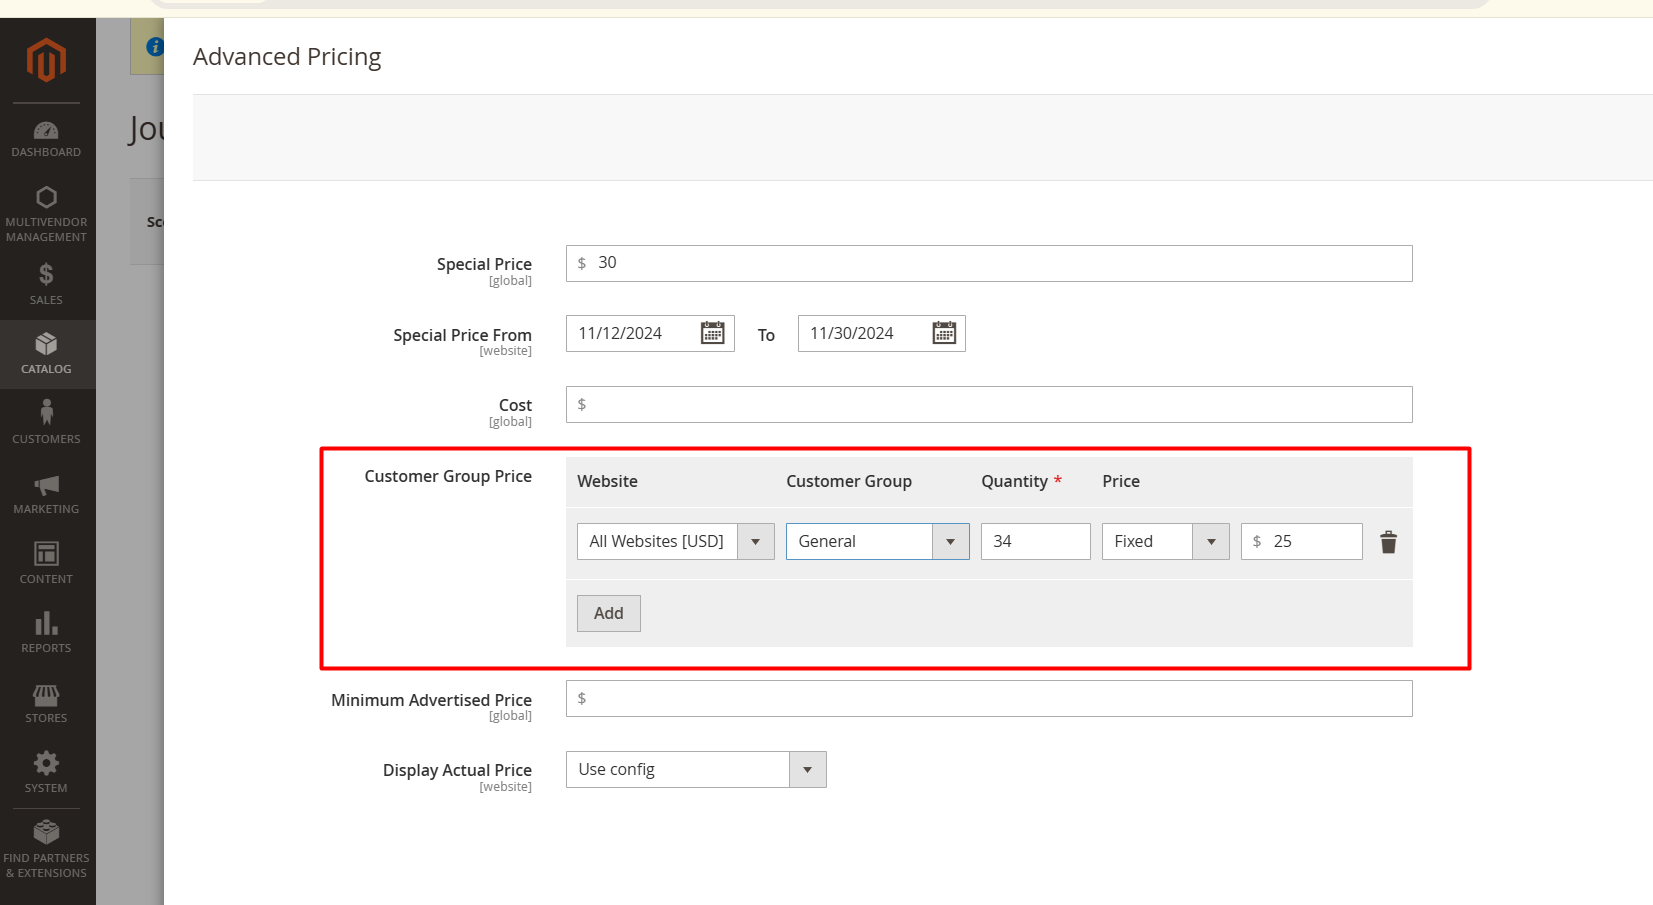This screenshot has width=1653, height=905.
Task: Click the info icon behind the panel
Action: [x=155, y=46]
